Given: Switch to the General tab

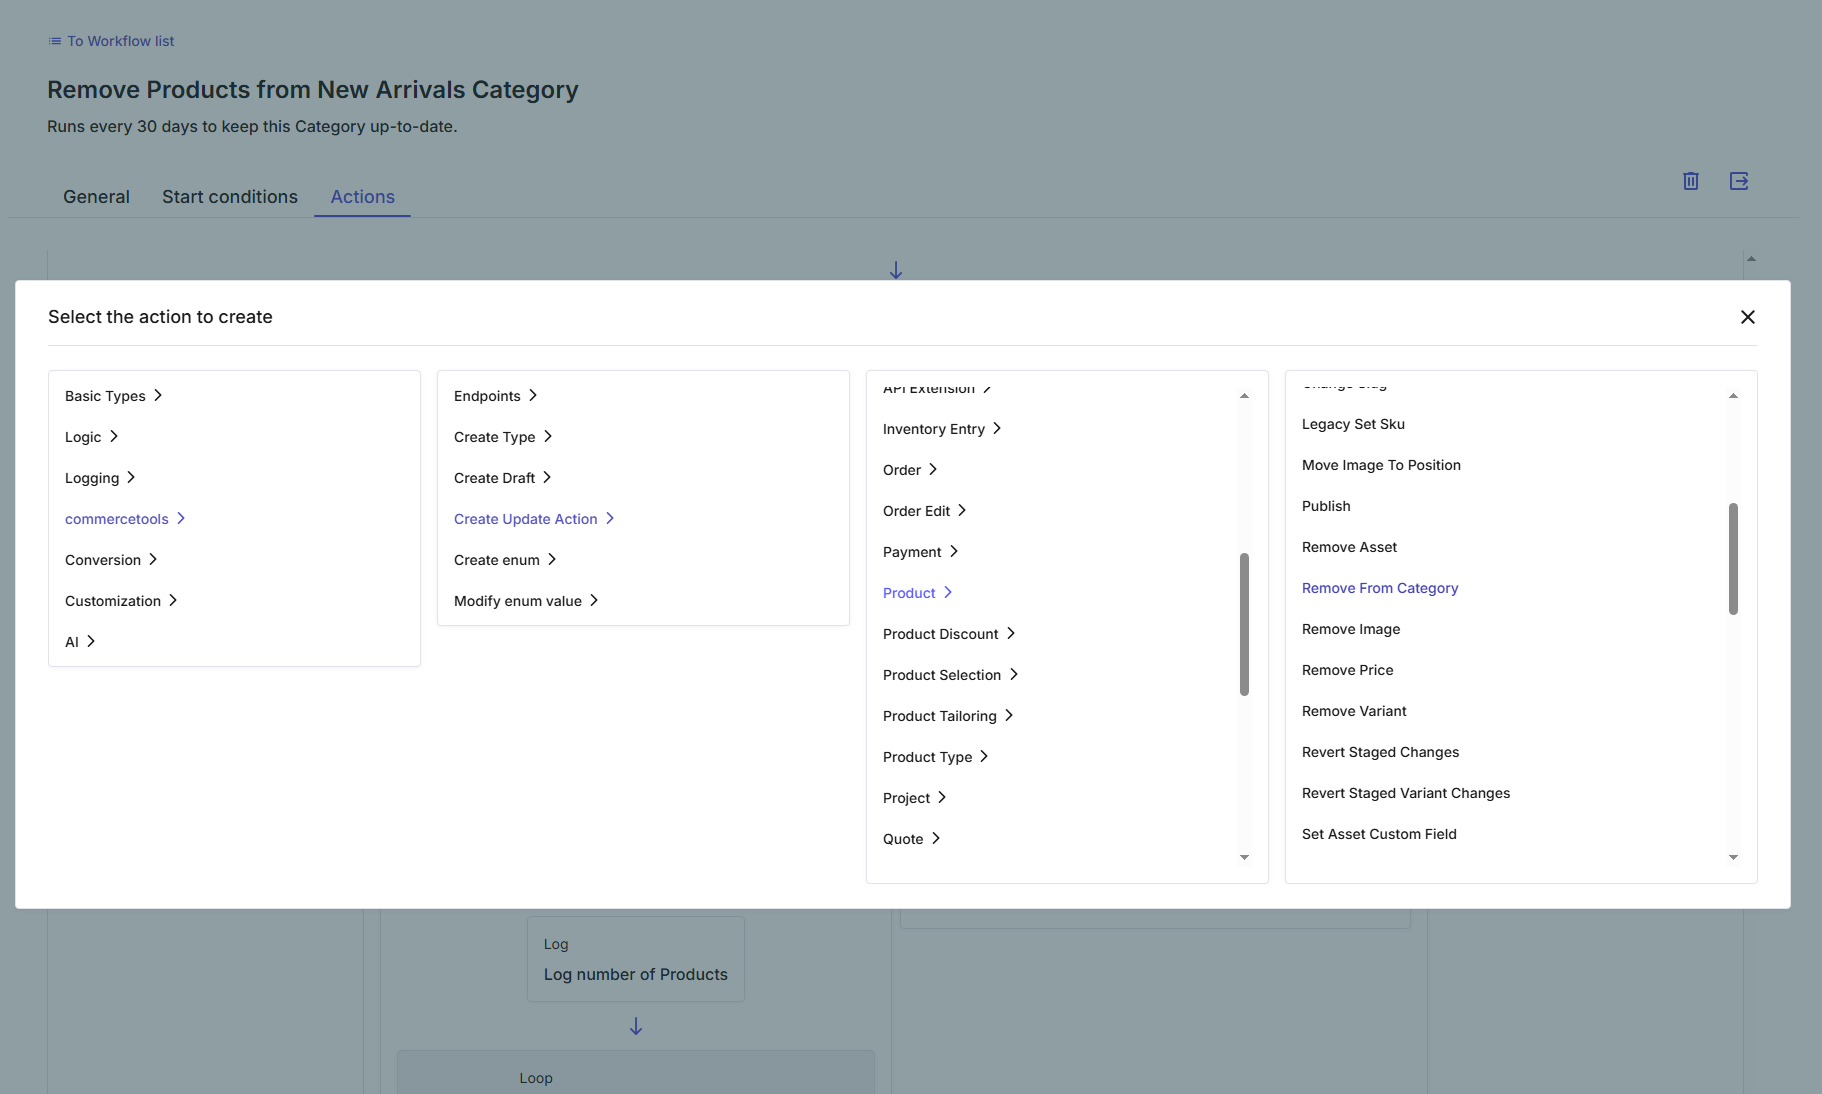Looking at the screenshot, I should [96, 196].
